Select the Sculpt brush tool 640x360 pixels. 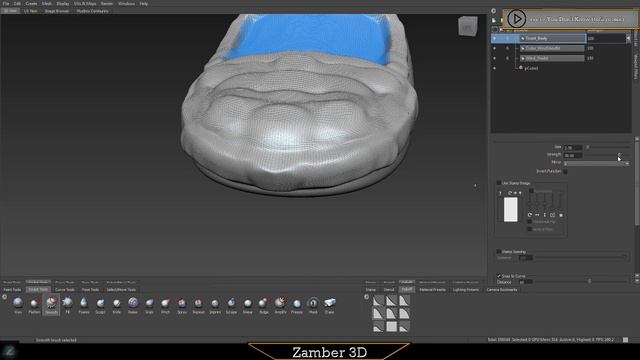click(x=100, y=305)
